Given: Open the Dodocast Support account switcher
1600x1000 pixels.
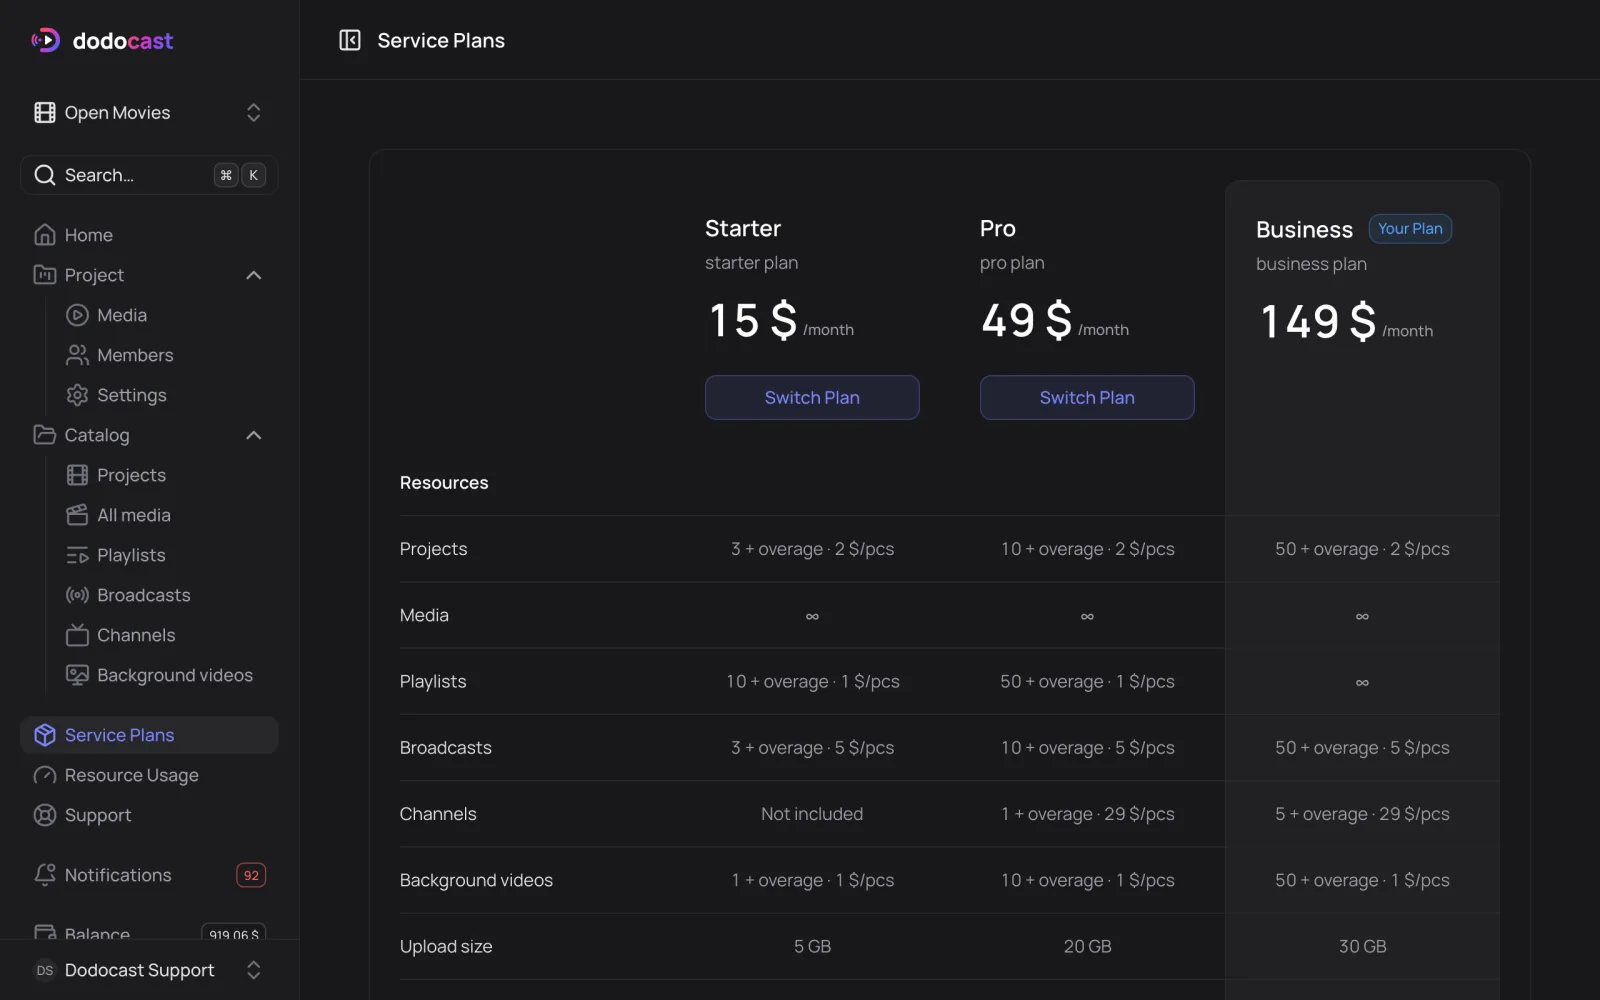Looking at the screenshot, I should click(x=149, y=970).
